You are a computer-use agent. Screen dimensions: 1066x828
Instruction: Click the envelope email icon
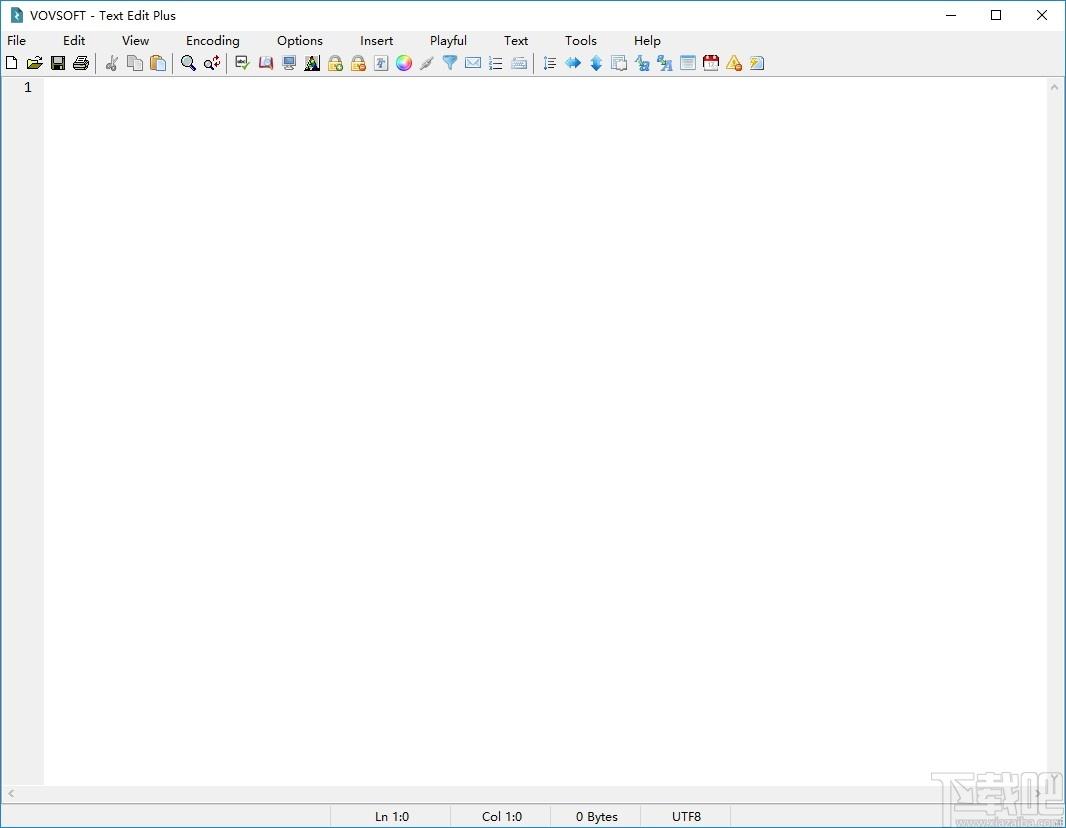click(473, 63)
